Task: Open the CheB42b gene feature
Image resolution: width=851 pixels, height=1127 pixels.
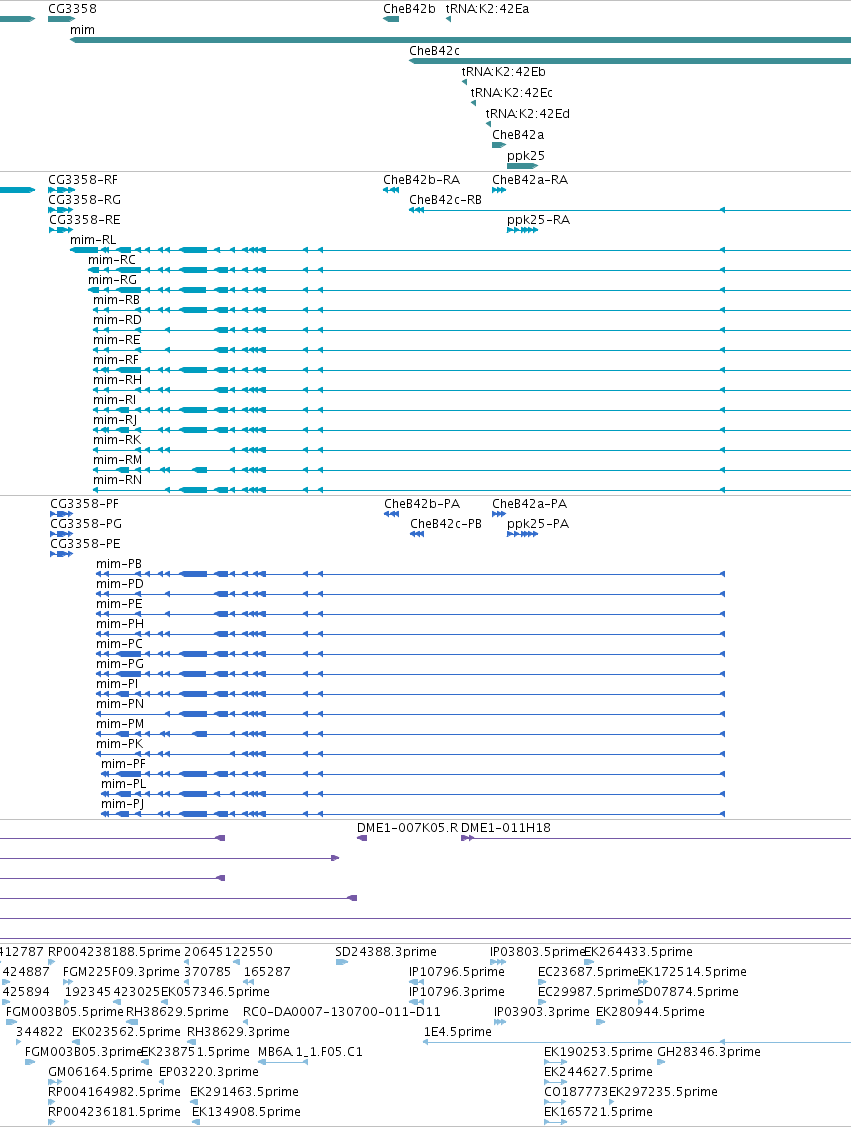Action: [391, 19]
